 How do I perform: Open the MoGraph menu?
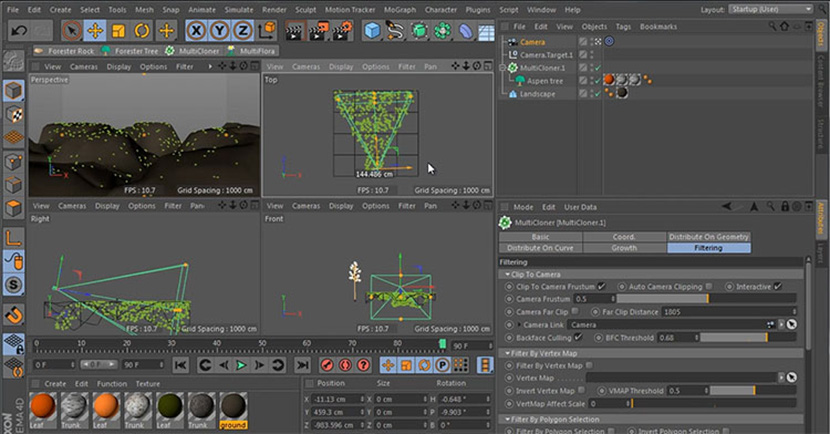(399, 10)
